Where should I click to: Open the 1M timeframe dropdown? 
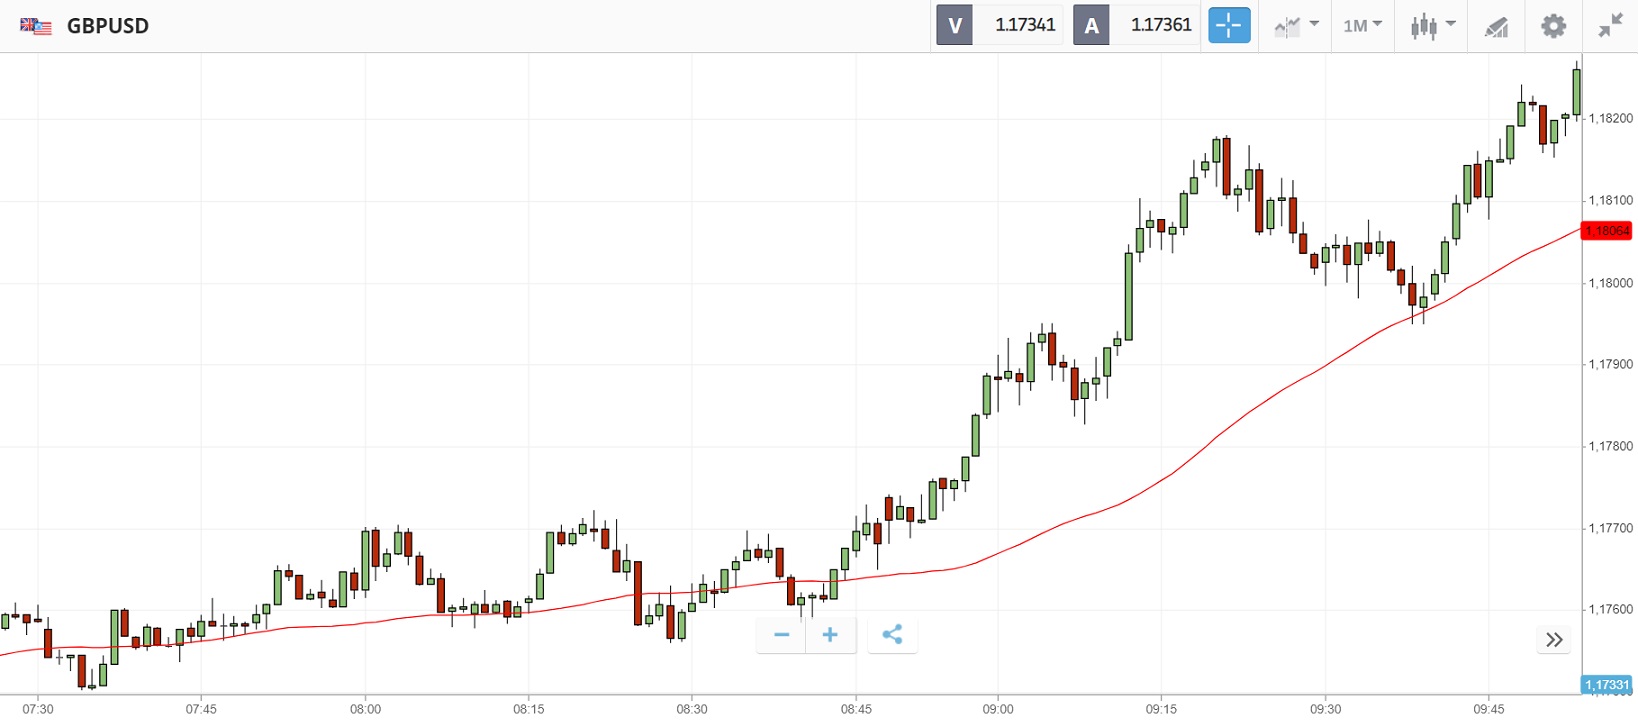coord(1362,26)
